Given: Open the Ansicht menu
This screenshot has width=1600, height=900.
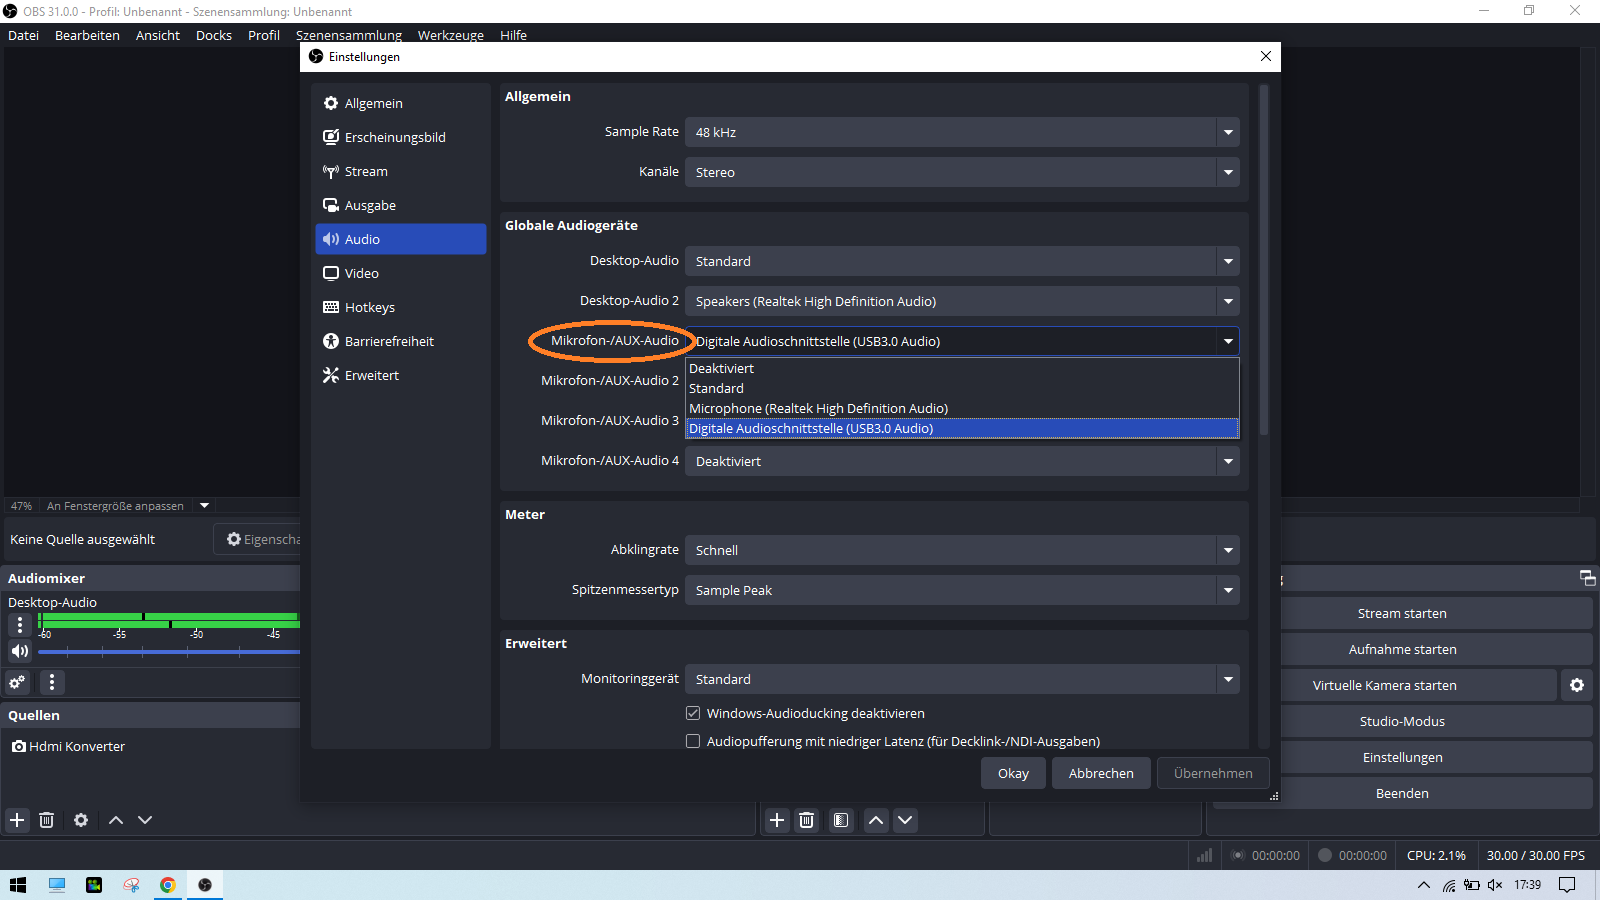Looking at the screenshot, I should (x=158, y=35).
